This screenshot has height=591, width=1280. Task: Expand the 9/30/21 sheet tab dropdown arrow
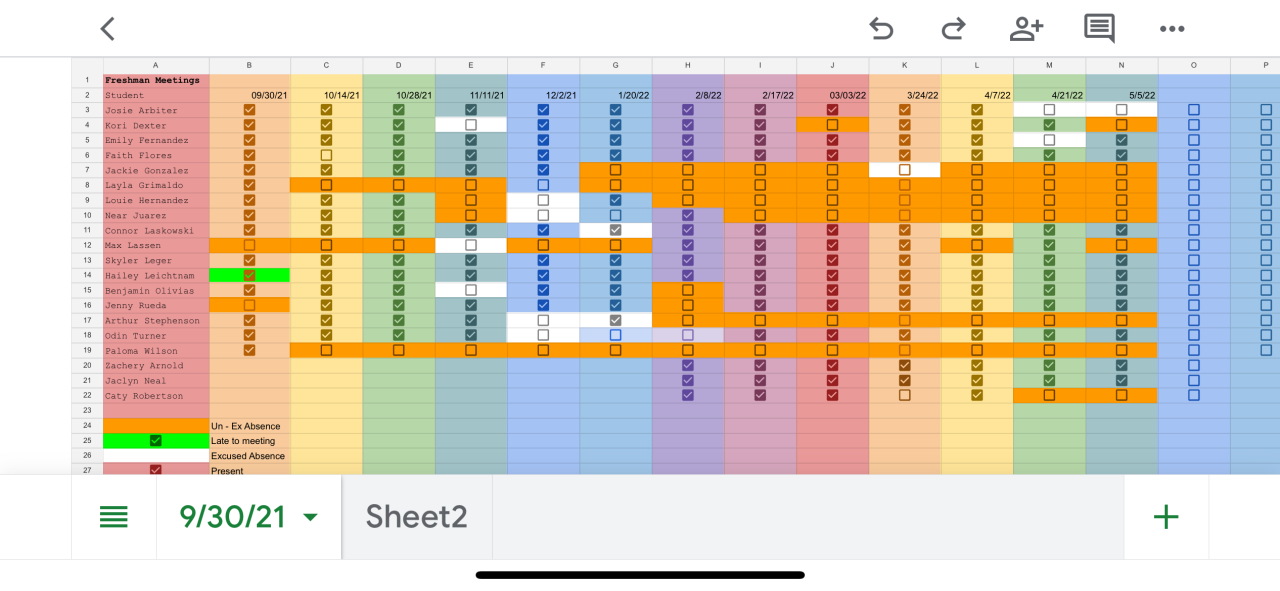point(310,517)
